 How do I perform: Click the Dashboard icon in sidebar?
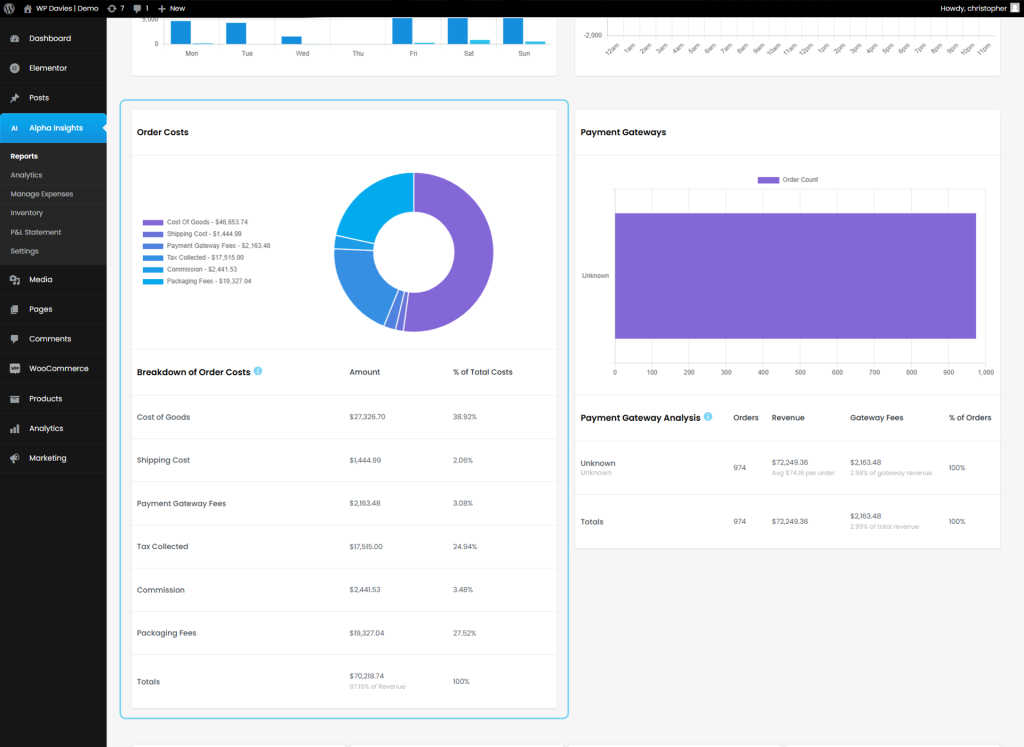coord(15,38)
